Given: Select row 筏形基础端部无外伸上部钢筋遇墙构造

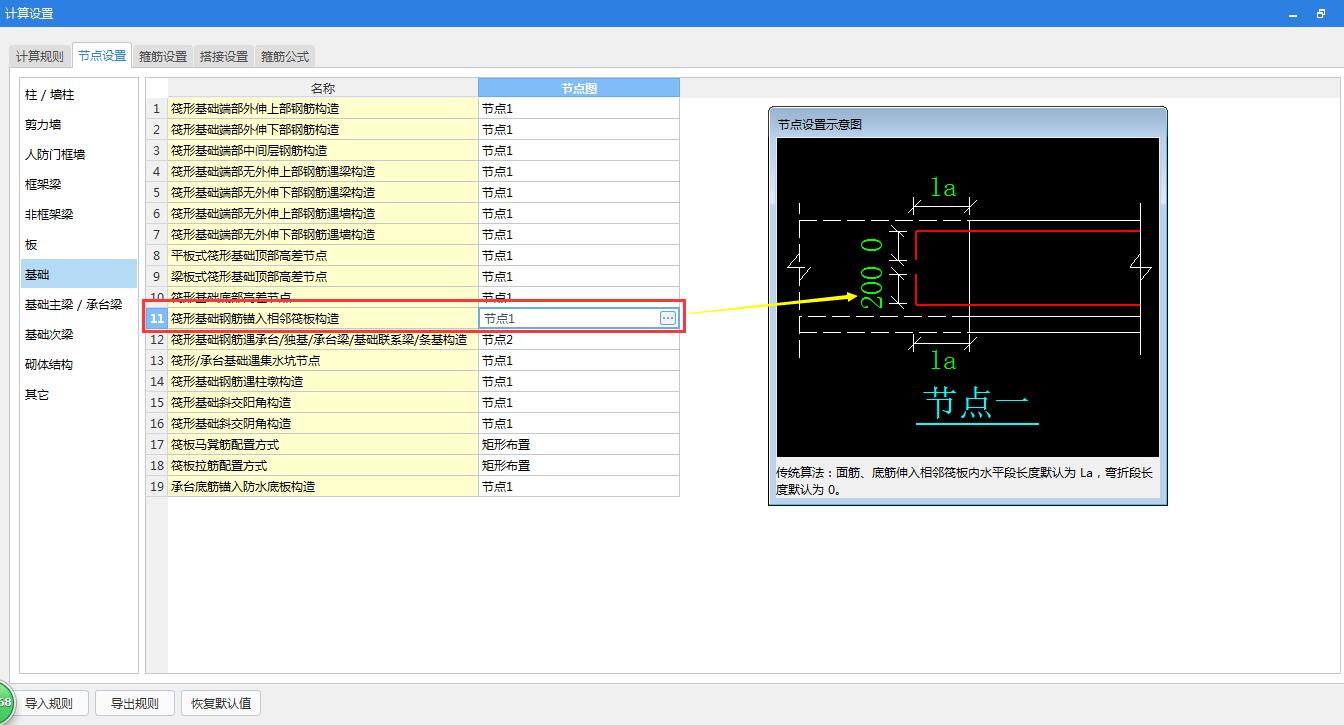Looking at the screenshot, I should pos(322,213).
